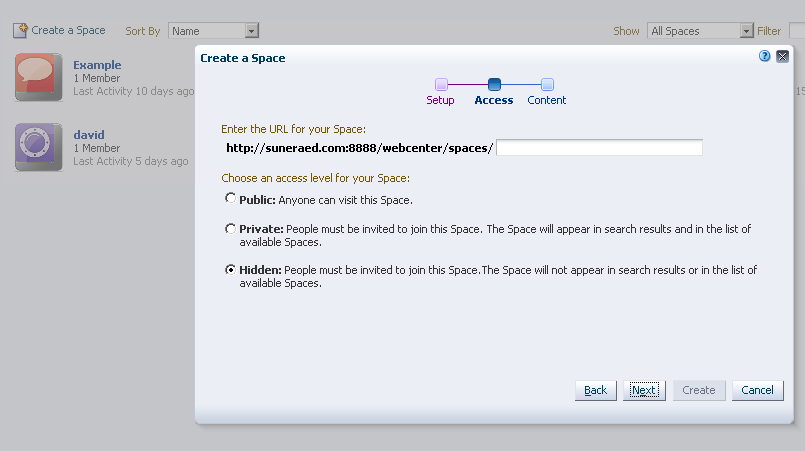Go to the Setup step label
Viewport: 805px width, 451px height.
(440, 100)
